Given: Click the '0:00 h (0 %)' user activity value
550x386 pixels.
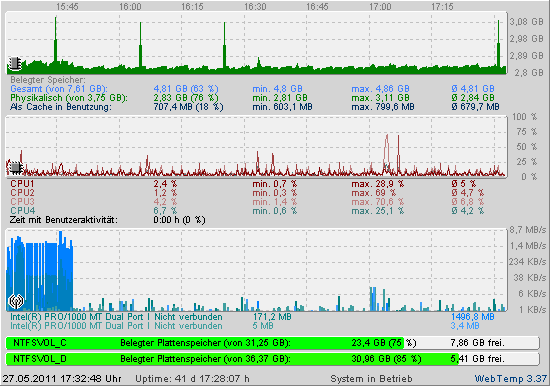Looking at the screenshot, I should pyautogui.click(x=179, y=220).
